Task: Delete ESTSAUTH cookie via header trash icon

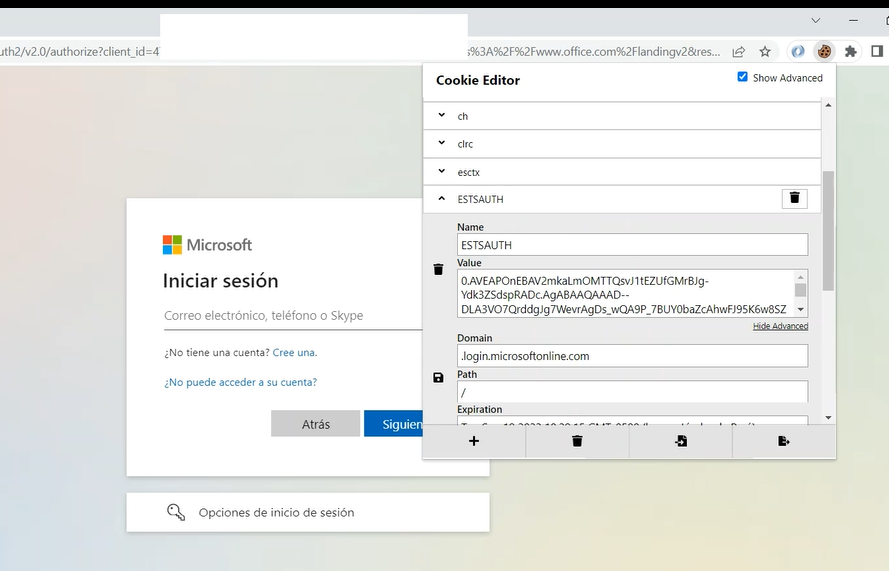Action: [x=794, y=198]
